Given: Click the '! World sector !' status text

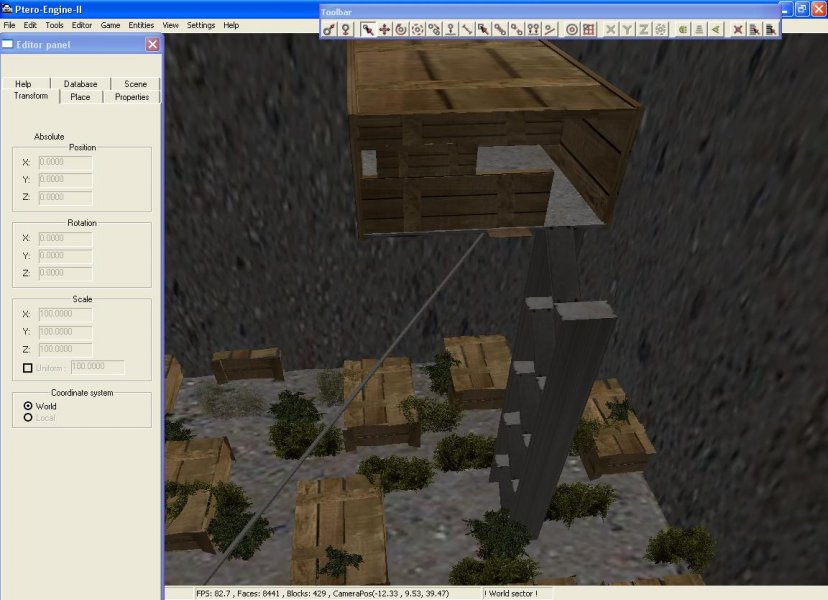Looking at the screenshot, I should point(511,594).
